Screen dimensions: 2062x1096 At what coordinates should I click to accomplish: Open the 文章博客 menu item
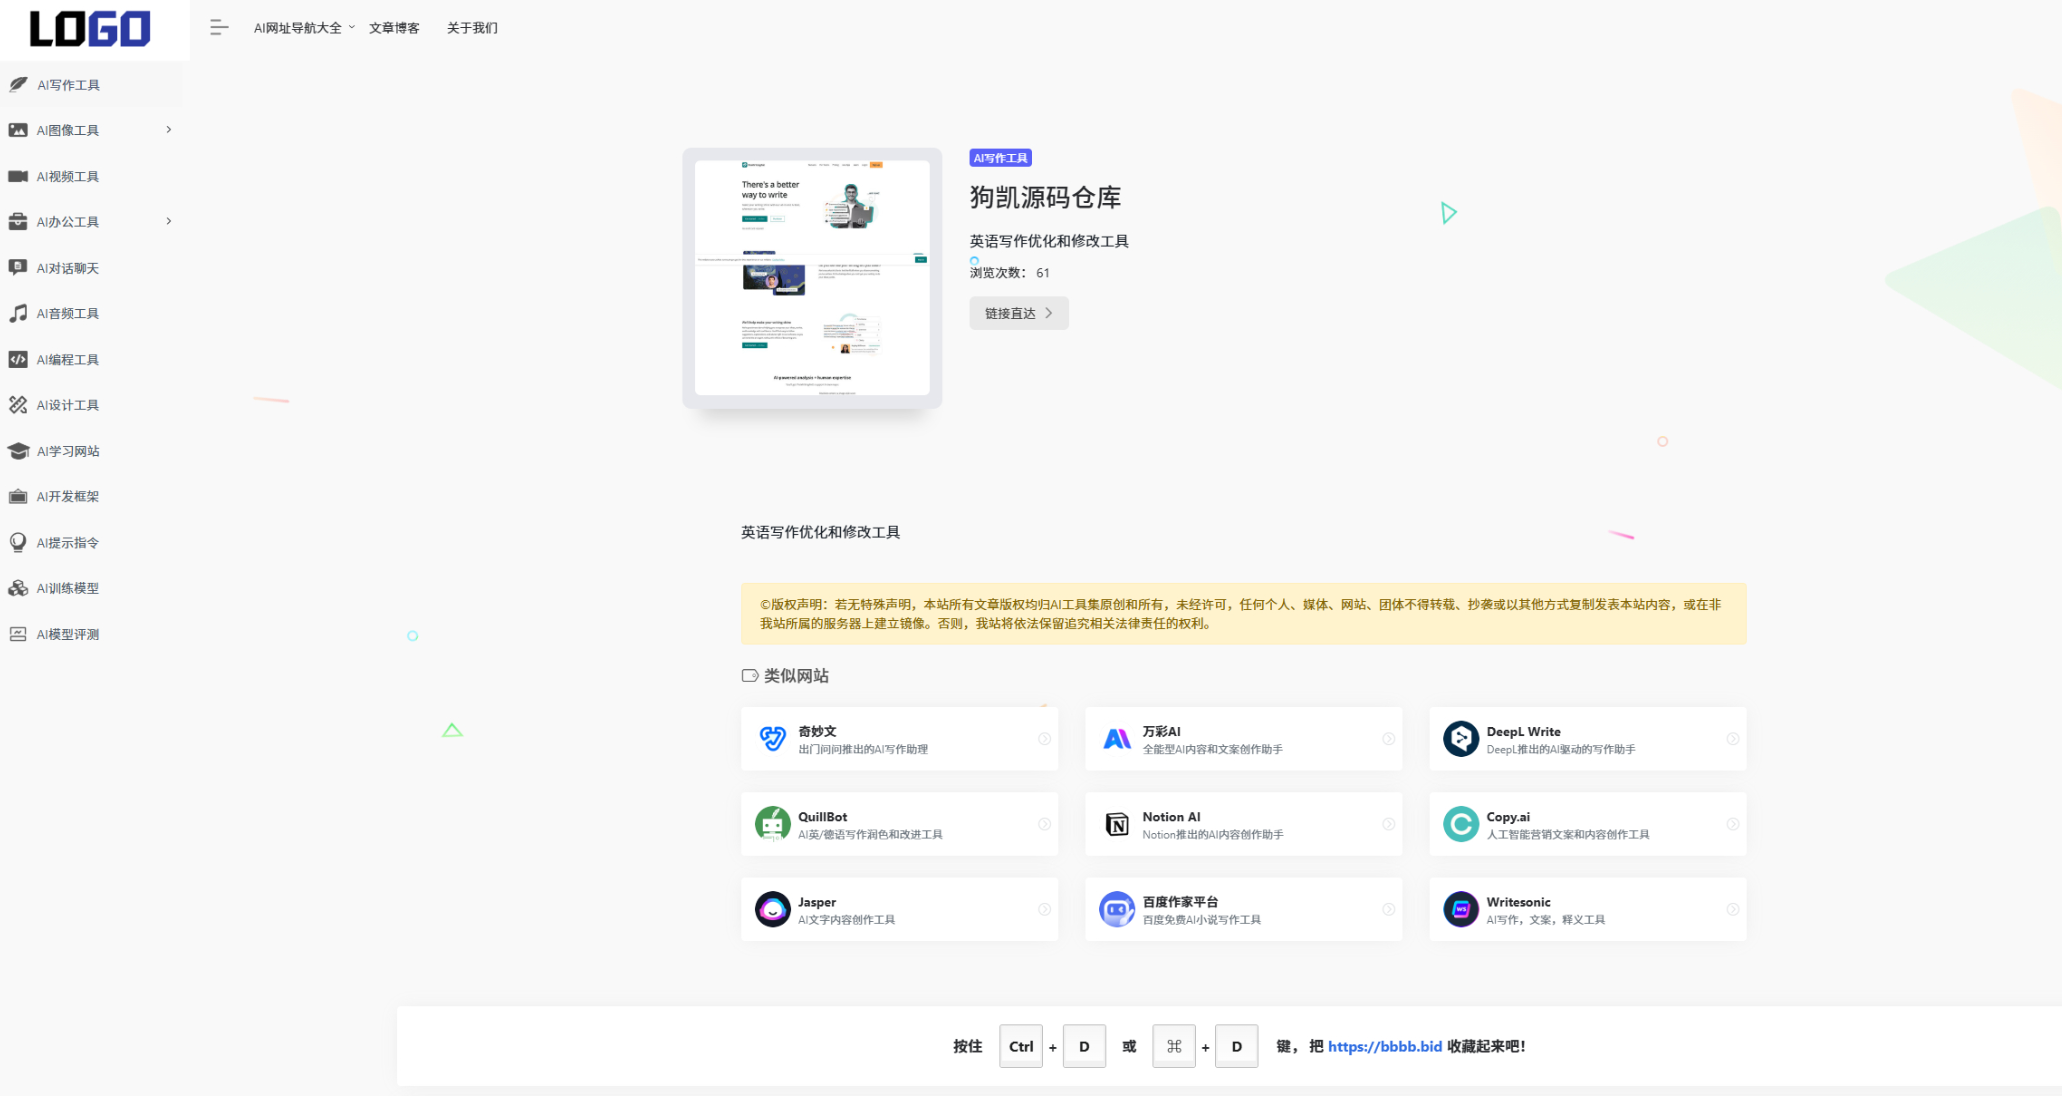[x=394, y=28]
